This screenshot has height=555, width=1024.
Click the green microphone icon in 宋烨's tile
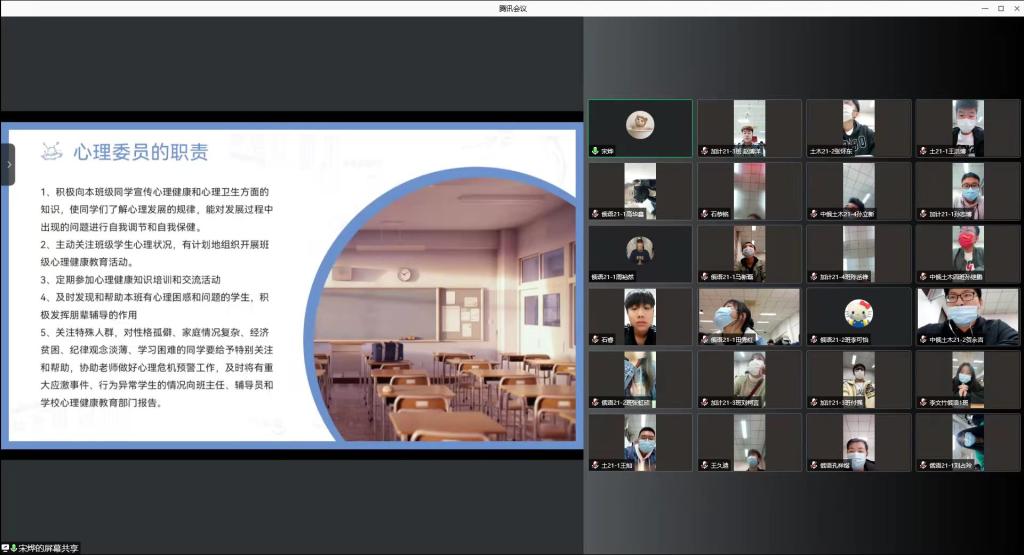[594, 151]
